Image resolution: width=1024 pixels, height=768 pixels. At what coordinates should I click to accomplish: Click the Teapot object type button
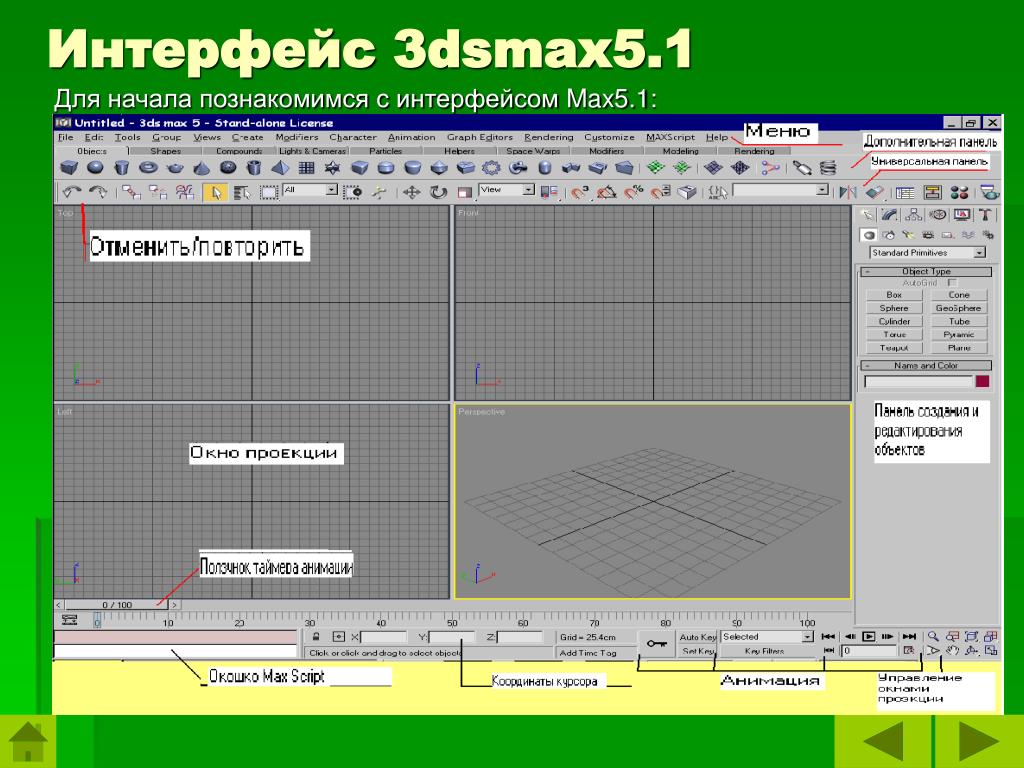point(894,348)
